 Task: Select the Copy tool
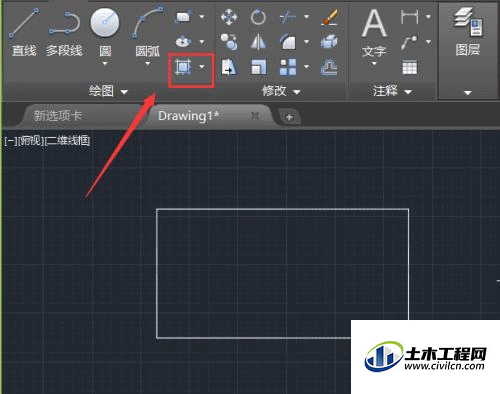pyautogui.click(x=229, y=42)
